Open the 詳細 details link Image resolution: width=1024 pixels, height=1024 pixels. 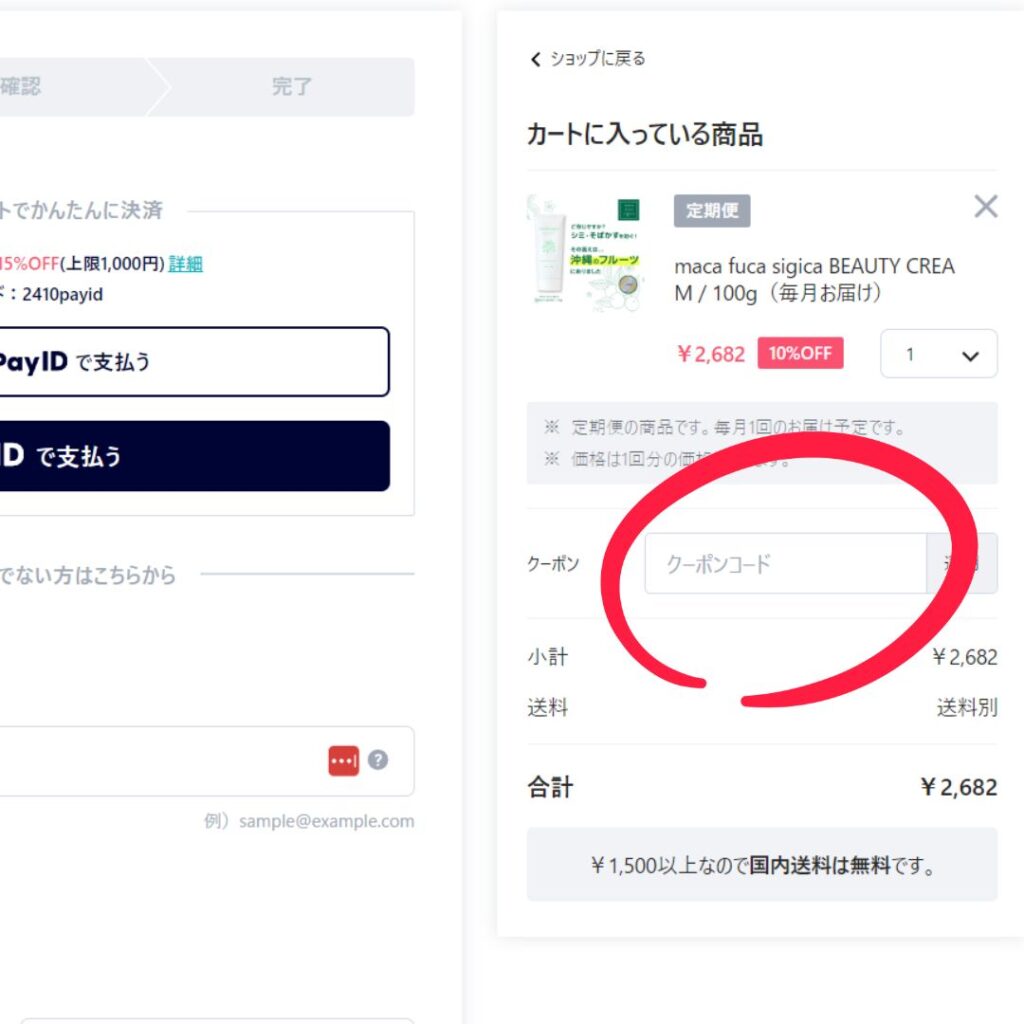click(x=185, y=264)
